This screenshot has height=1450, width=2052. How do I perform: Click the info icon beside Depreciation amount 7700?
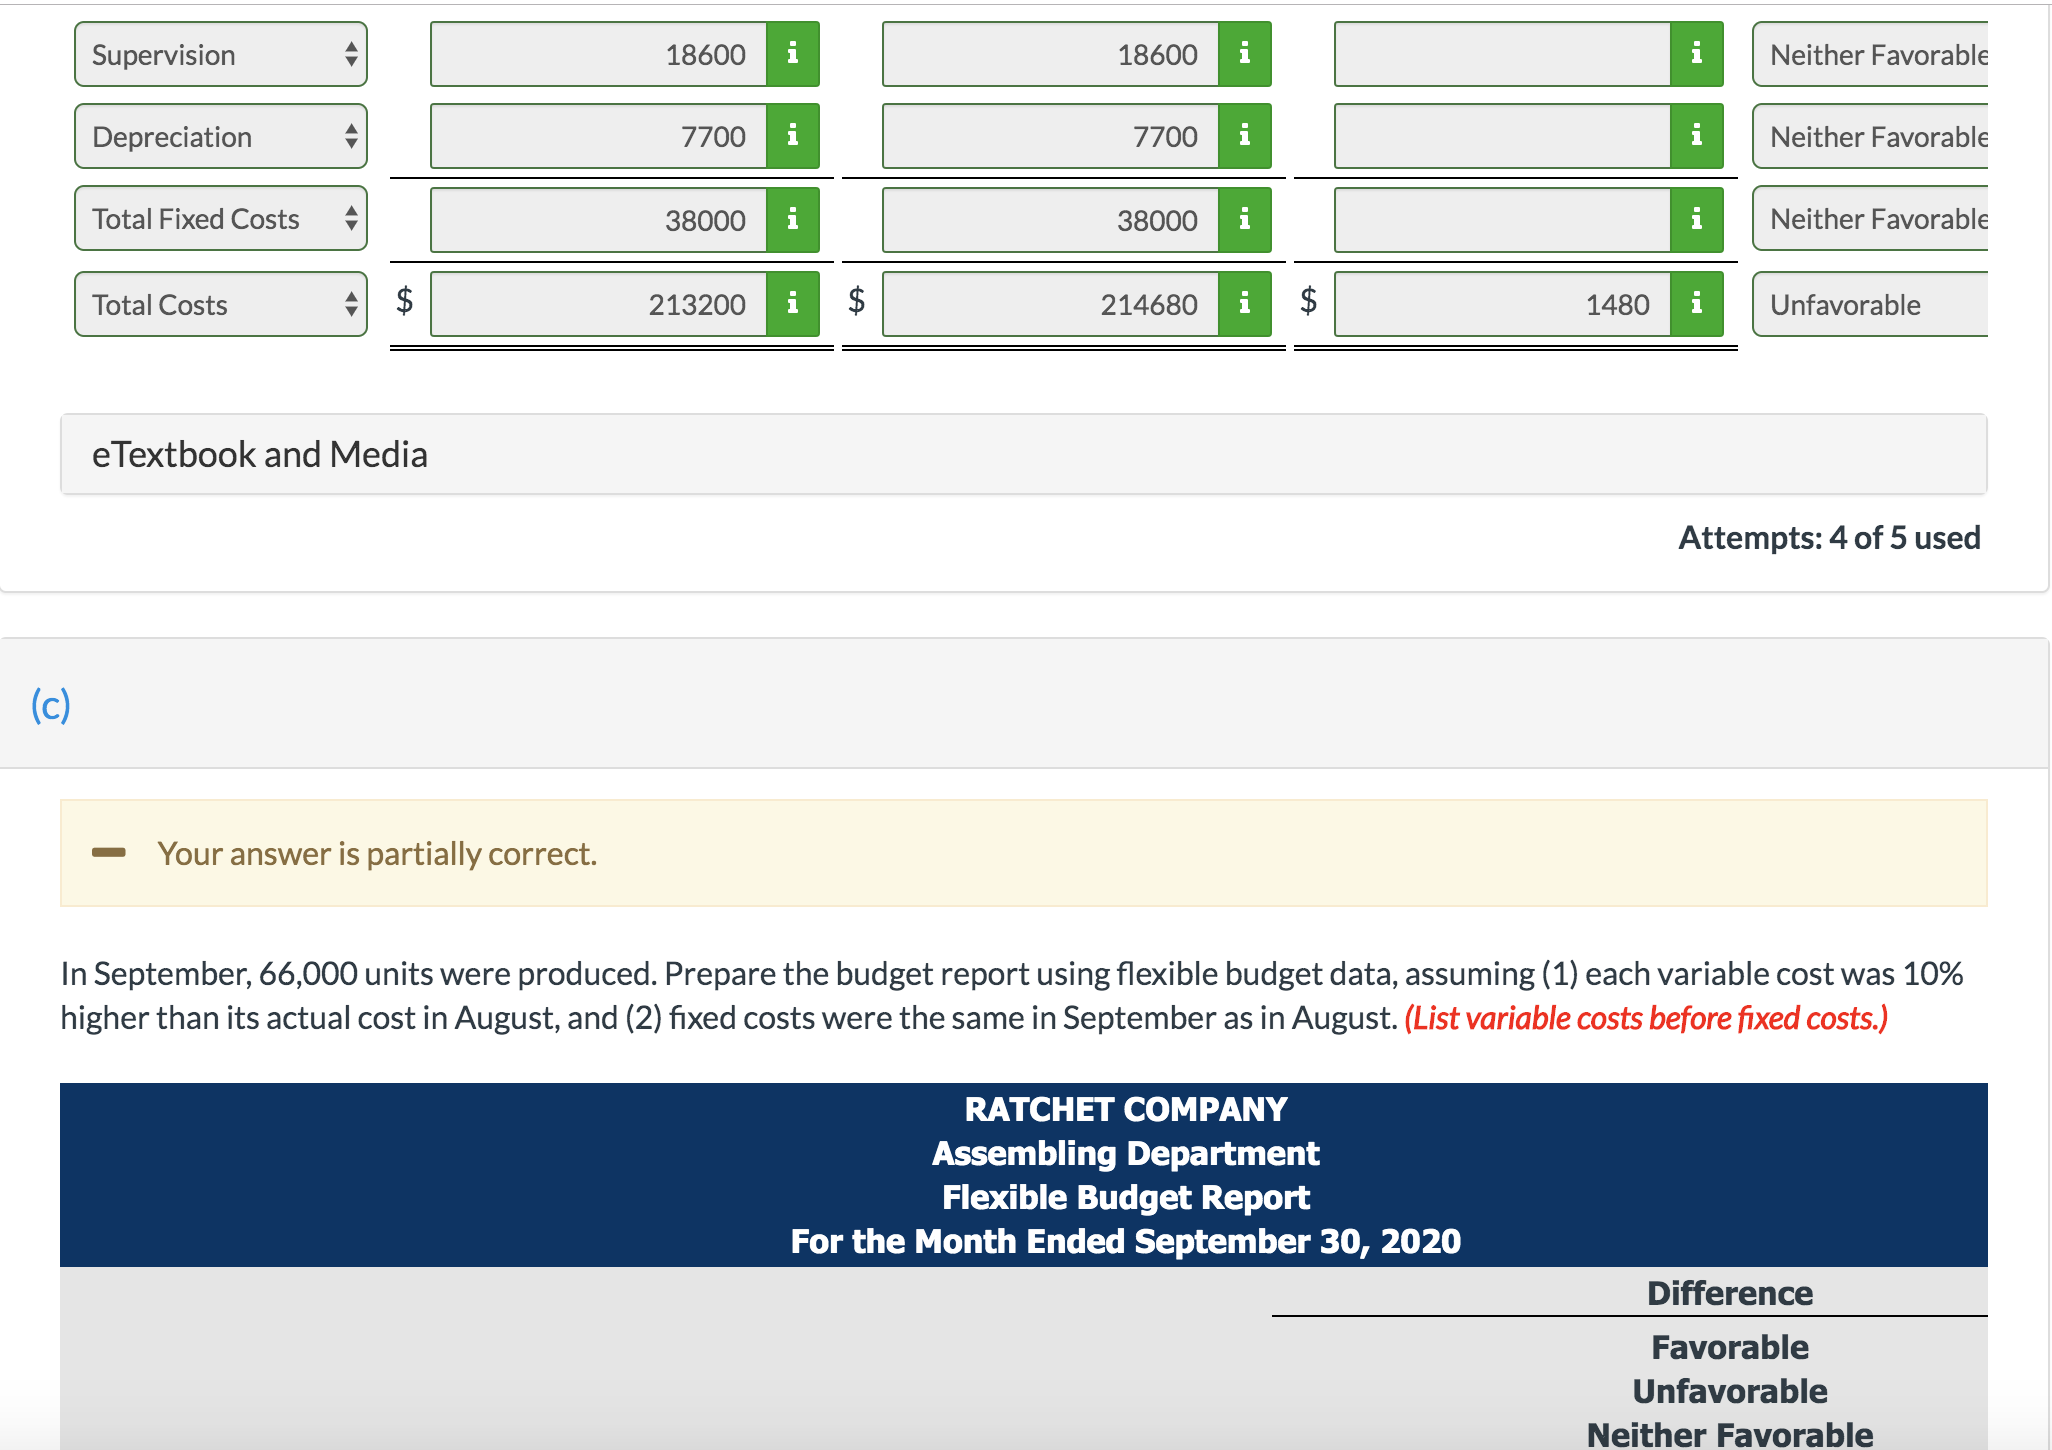pos(792,136)
